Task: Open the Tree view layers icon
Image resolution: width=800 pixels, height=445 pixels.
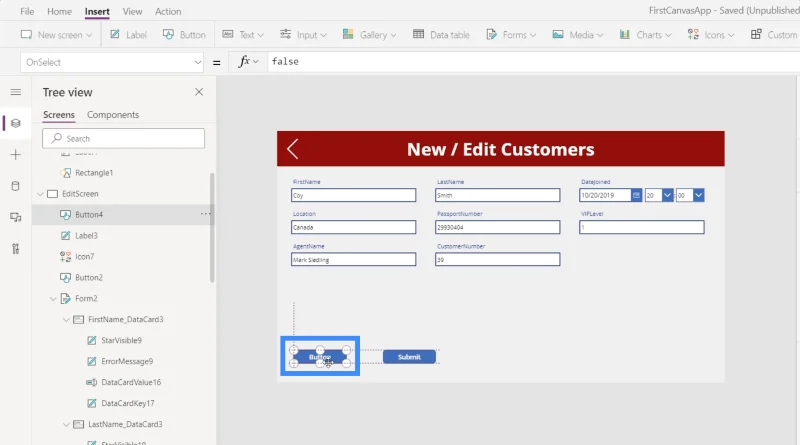Action: [16, 123]
